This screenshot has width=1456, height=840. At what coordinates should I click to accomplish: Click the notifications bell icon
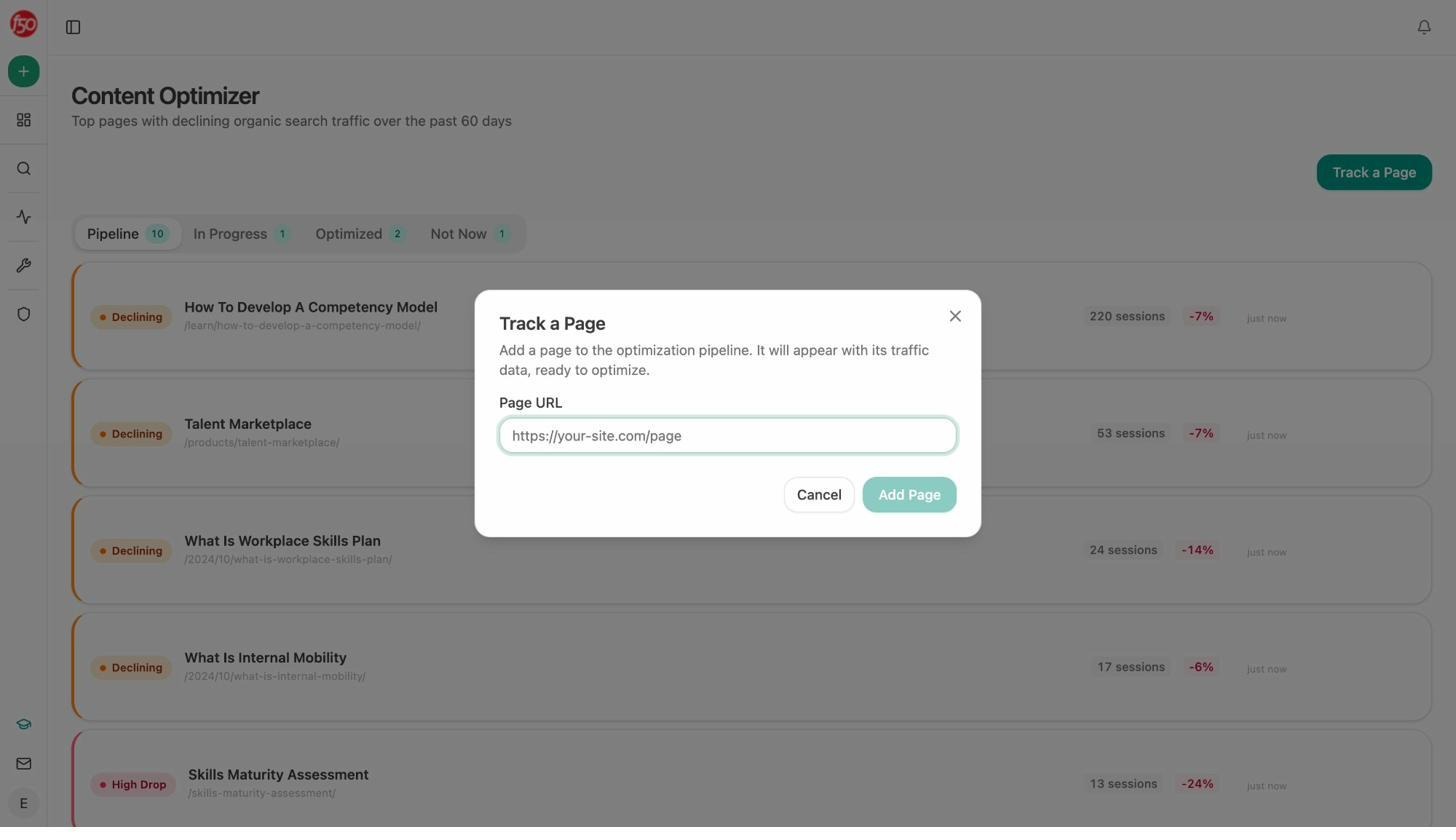[1423, 26]
